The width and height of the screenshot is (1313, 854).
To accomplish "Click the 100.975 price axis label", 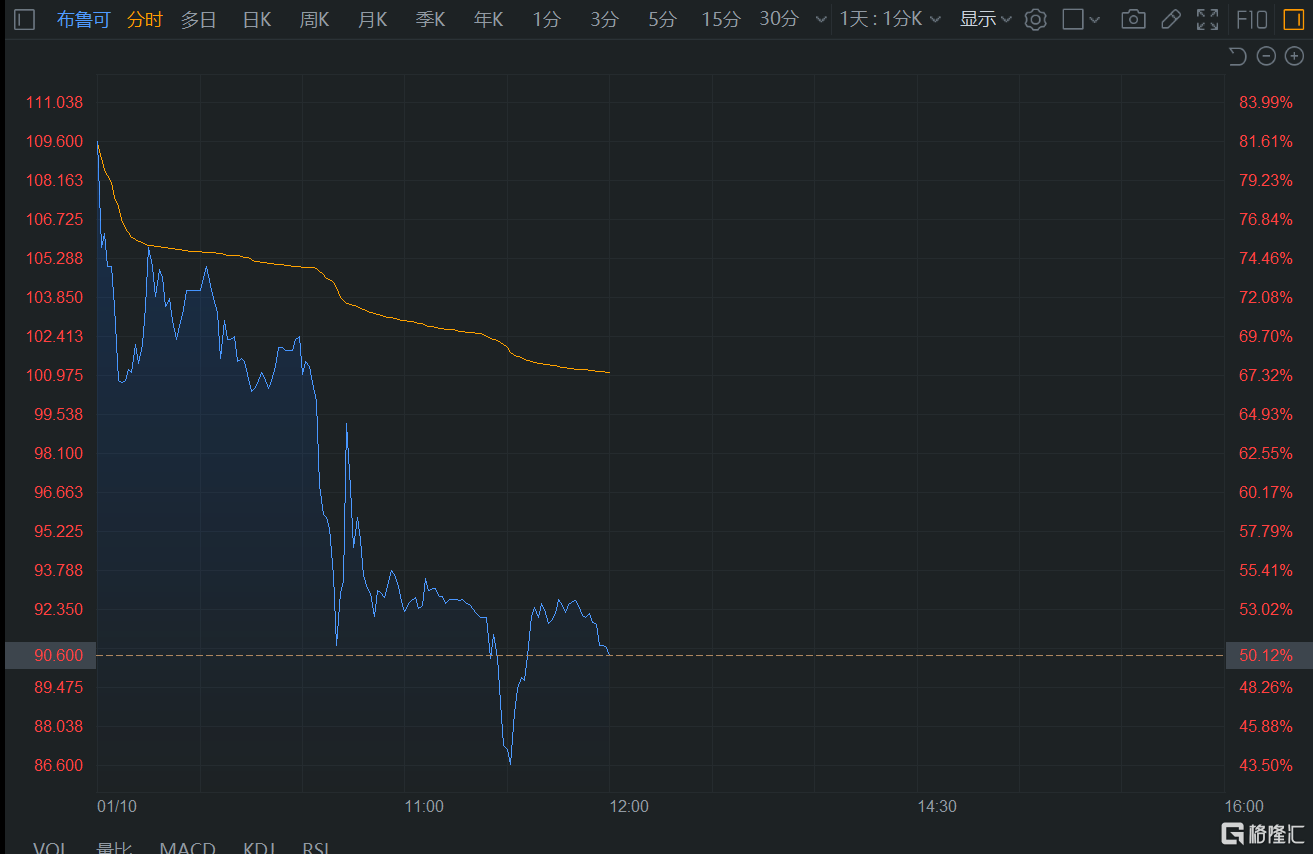I will (x=54, y=375).
